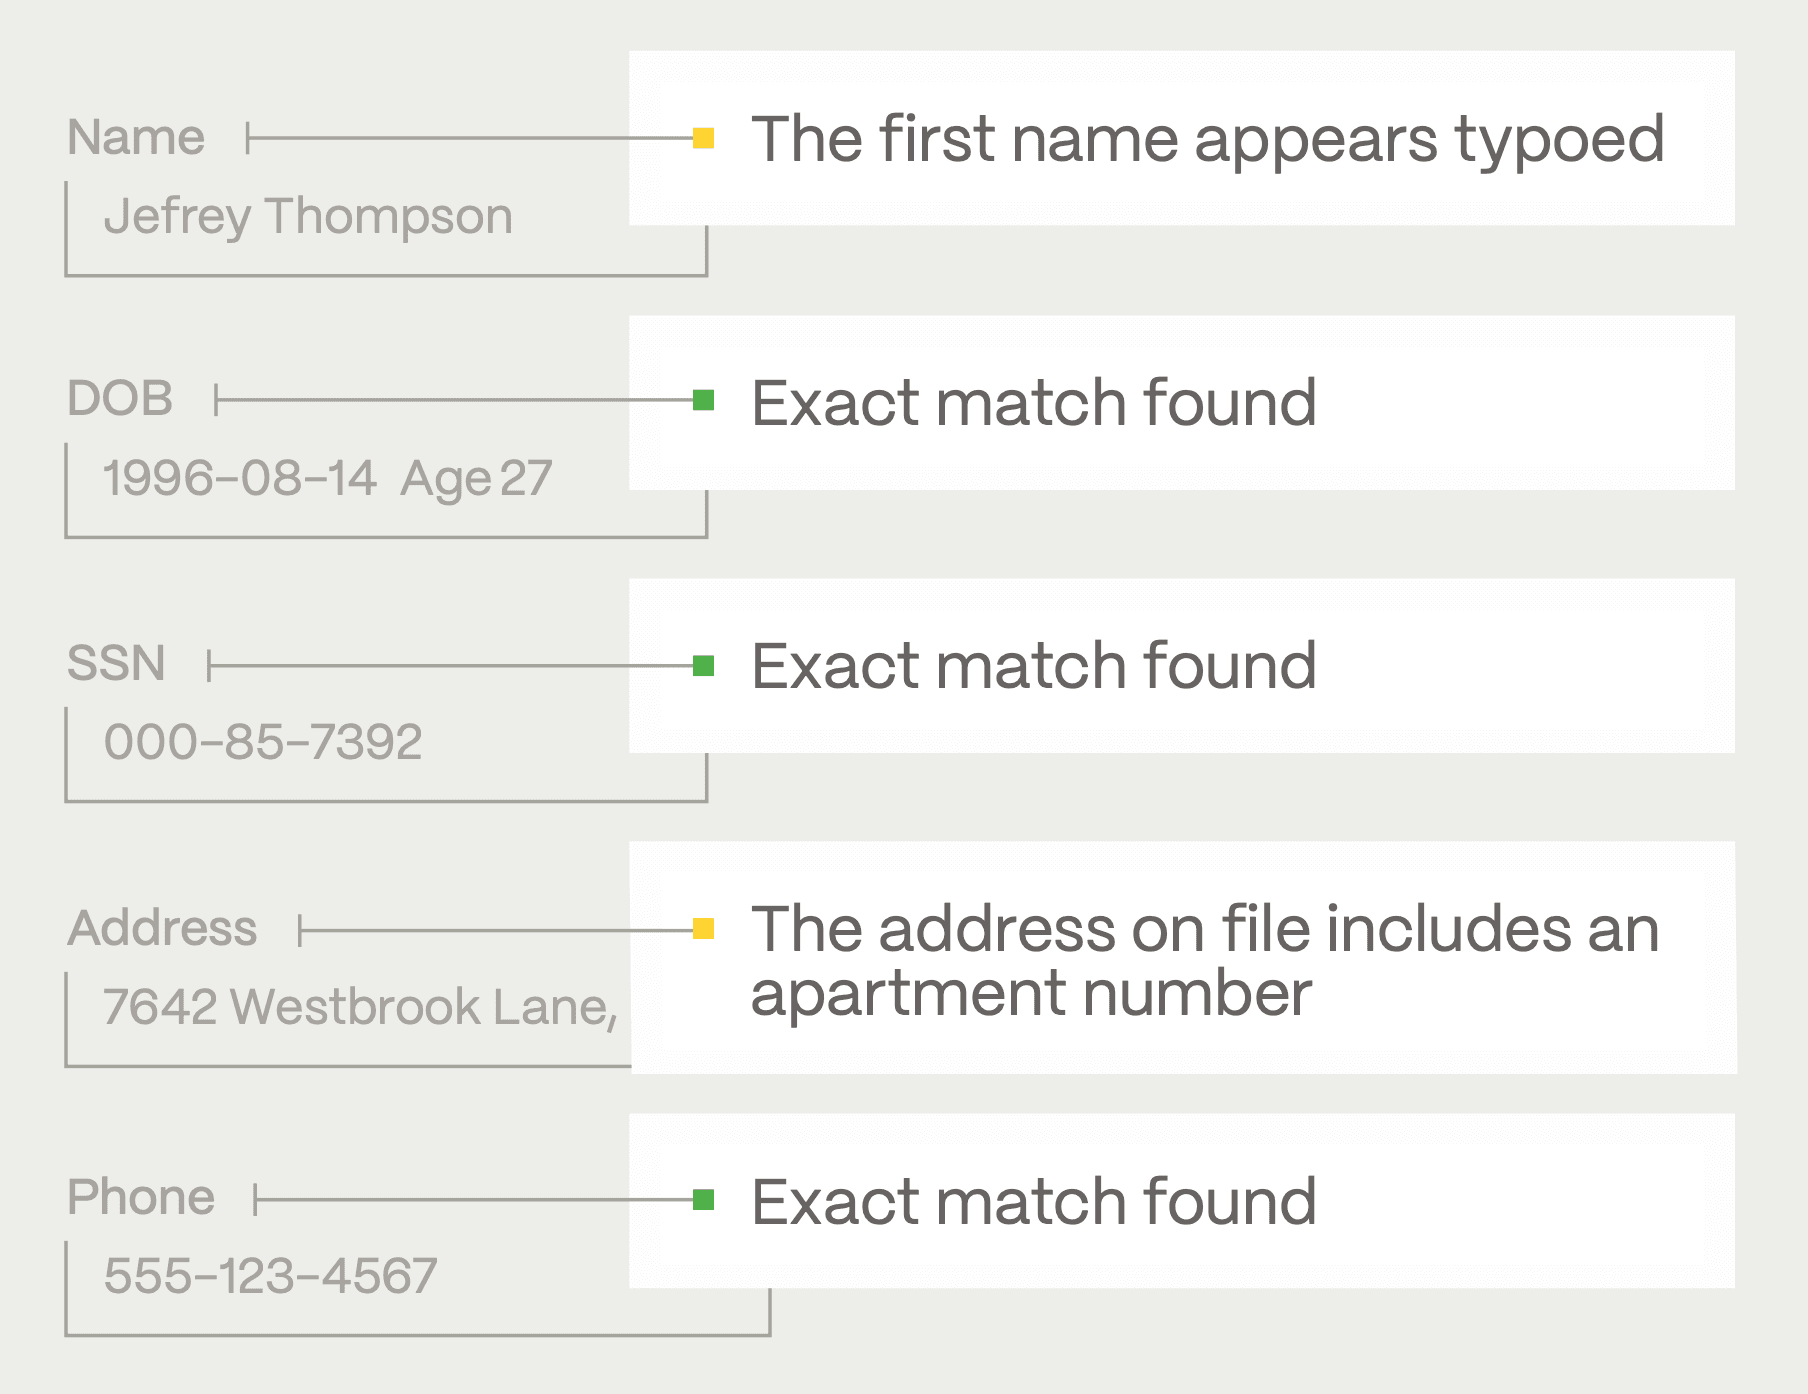Click the Address field label
The image size is (1808, 1394).
162,929
